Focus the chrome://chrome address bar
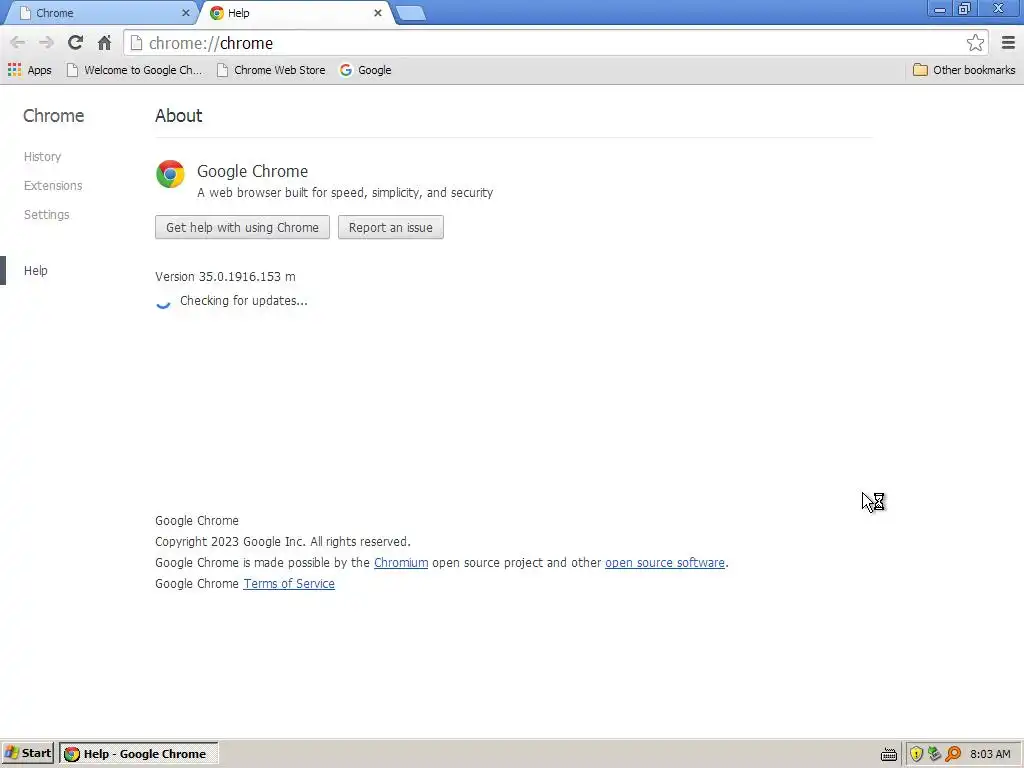The height and width of the screenshot is (768, 1024). click(555, 43)
